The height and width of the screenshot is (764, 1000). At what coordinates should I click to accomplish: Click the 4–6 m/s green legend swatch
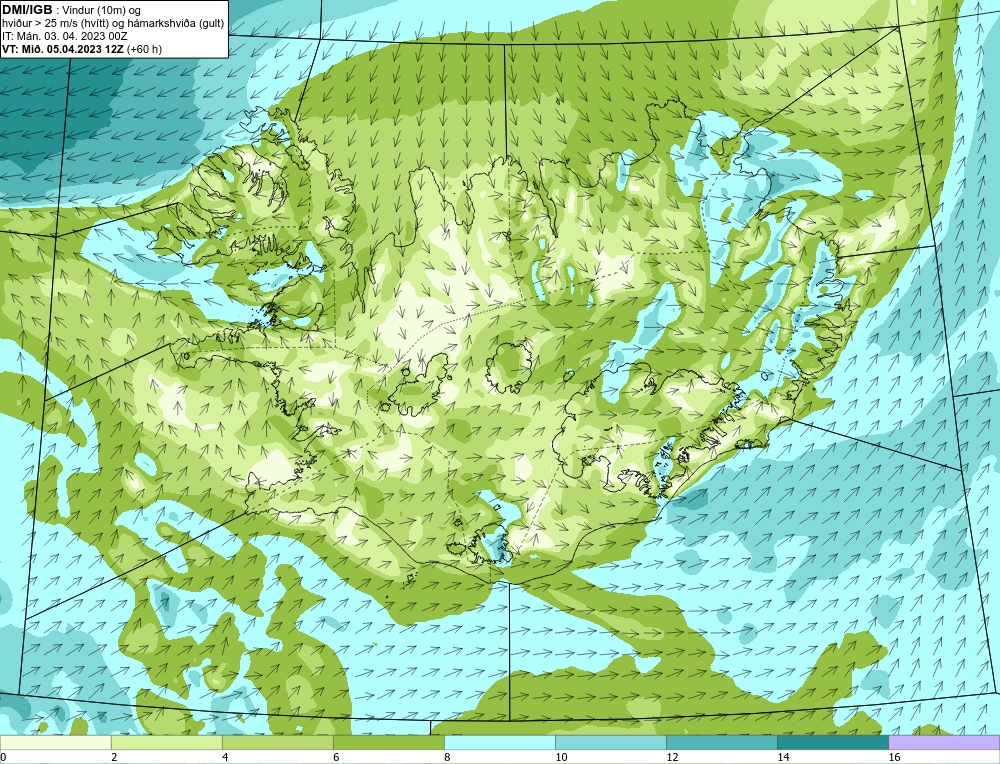277,742
